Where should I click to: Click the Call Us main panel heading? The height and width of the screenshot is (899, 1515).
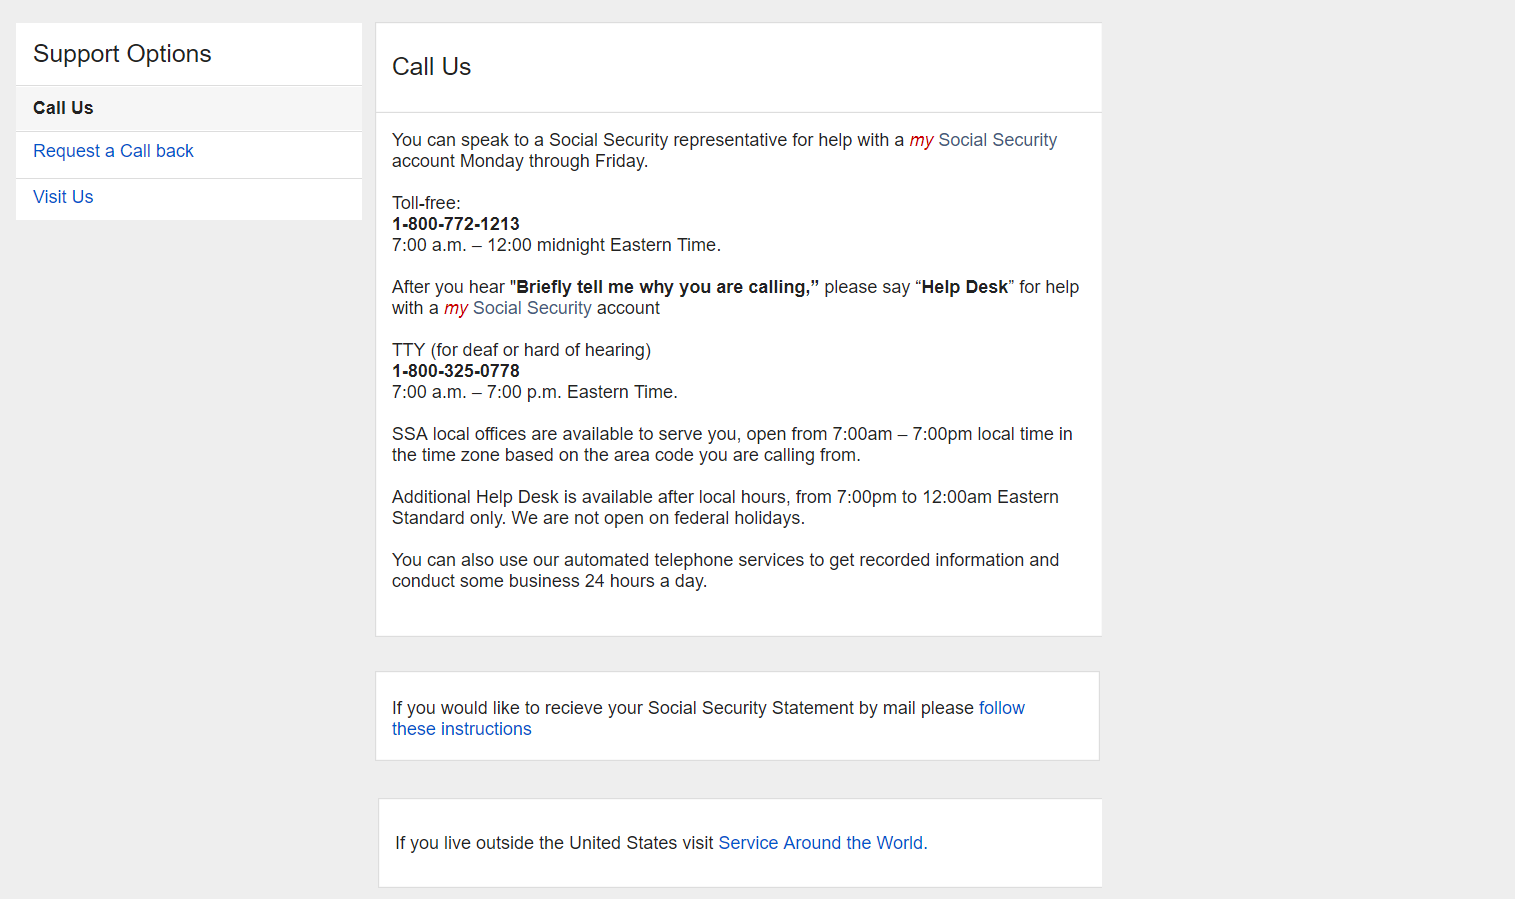tap(431, 67)
